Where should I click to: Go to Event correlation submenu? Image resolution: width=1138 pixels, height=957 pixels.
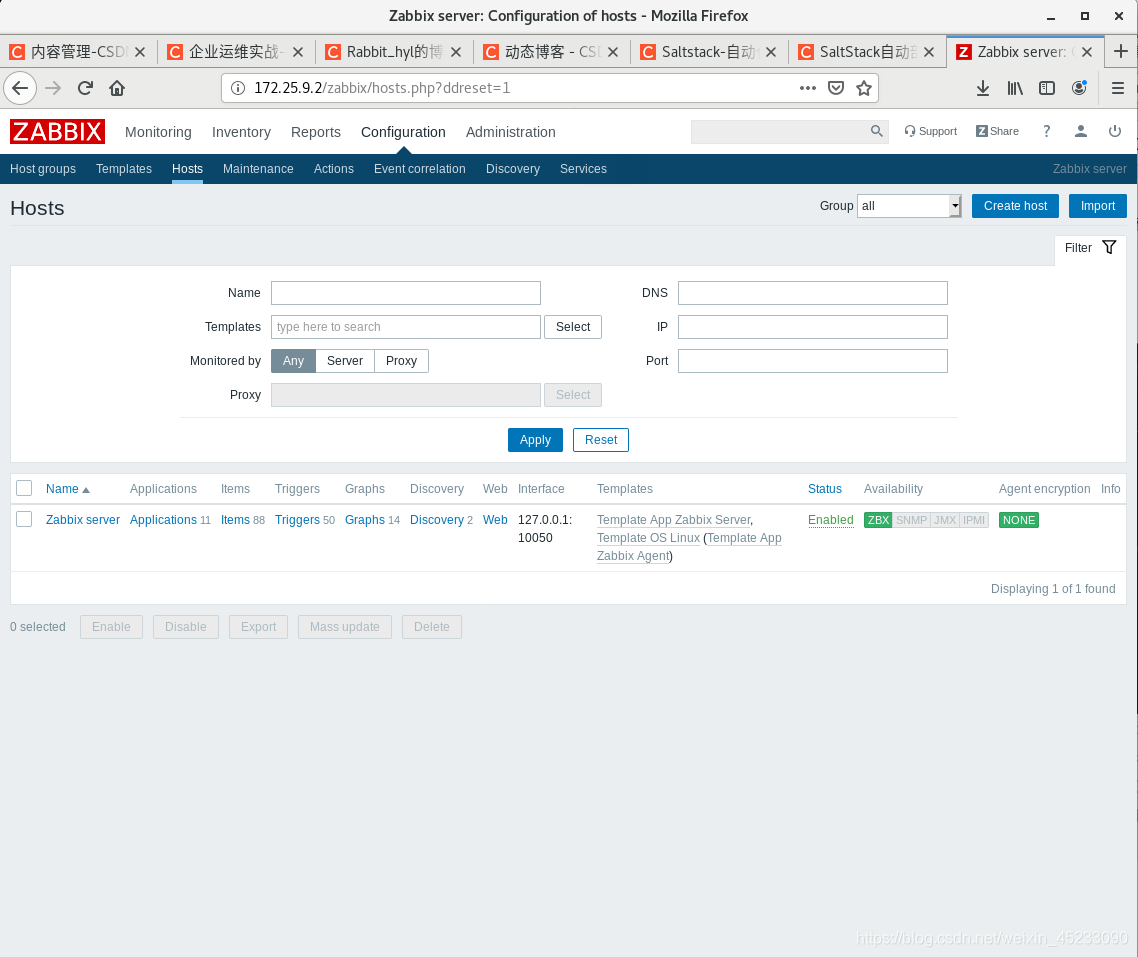419,168
